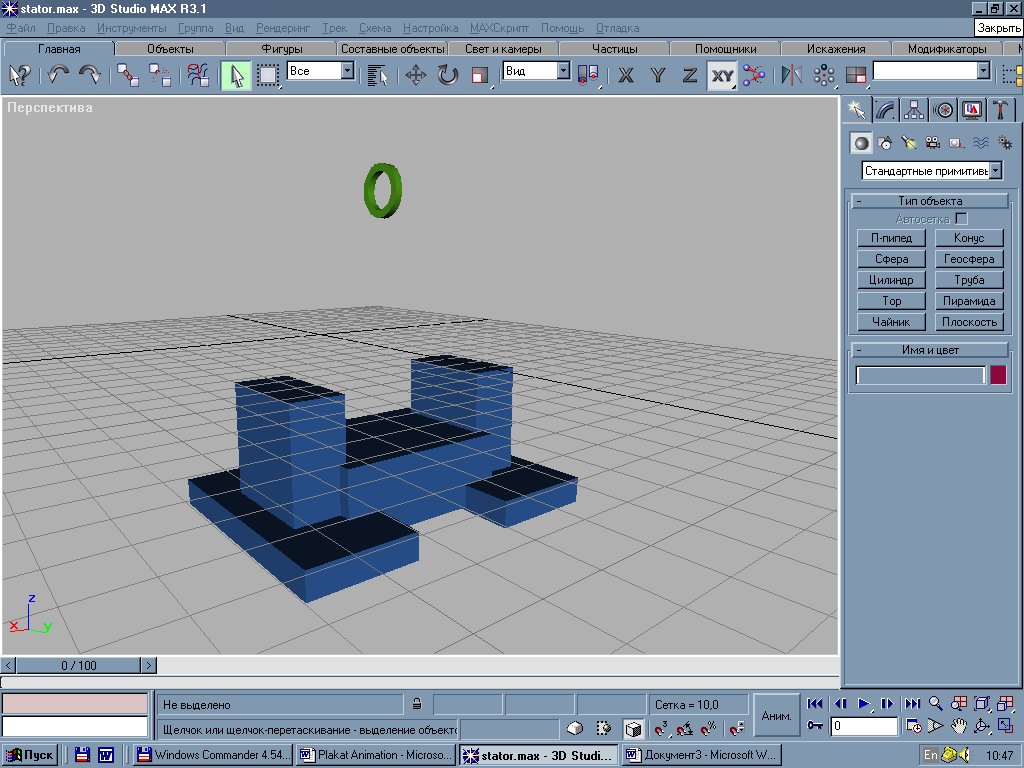Toggle angle snap magnet
Viewport: 1024px width, 768px height.
coord(684,728)
